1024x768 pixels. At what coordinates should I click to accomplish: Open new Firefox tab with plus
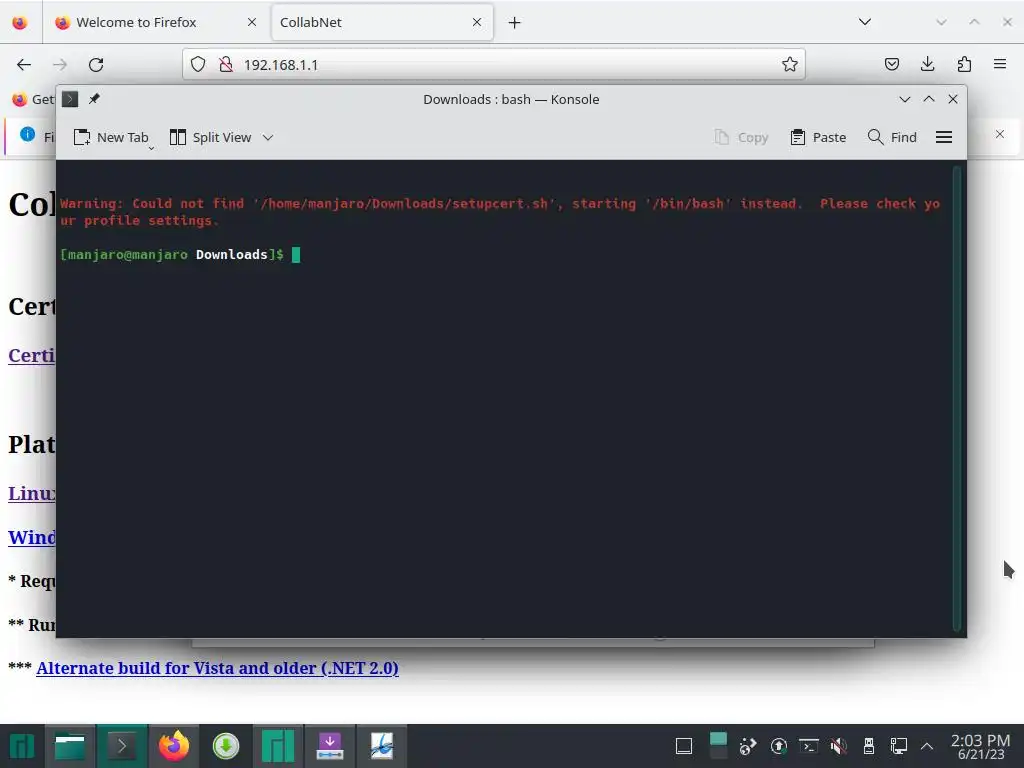point(515,23)
